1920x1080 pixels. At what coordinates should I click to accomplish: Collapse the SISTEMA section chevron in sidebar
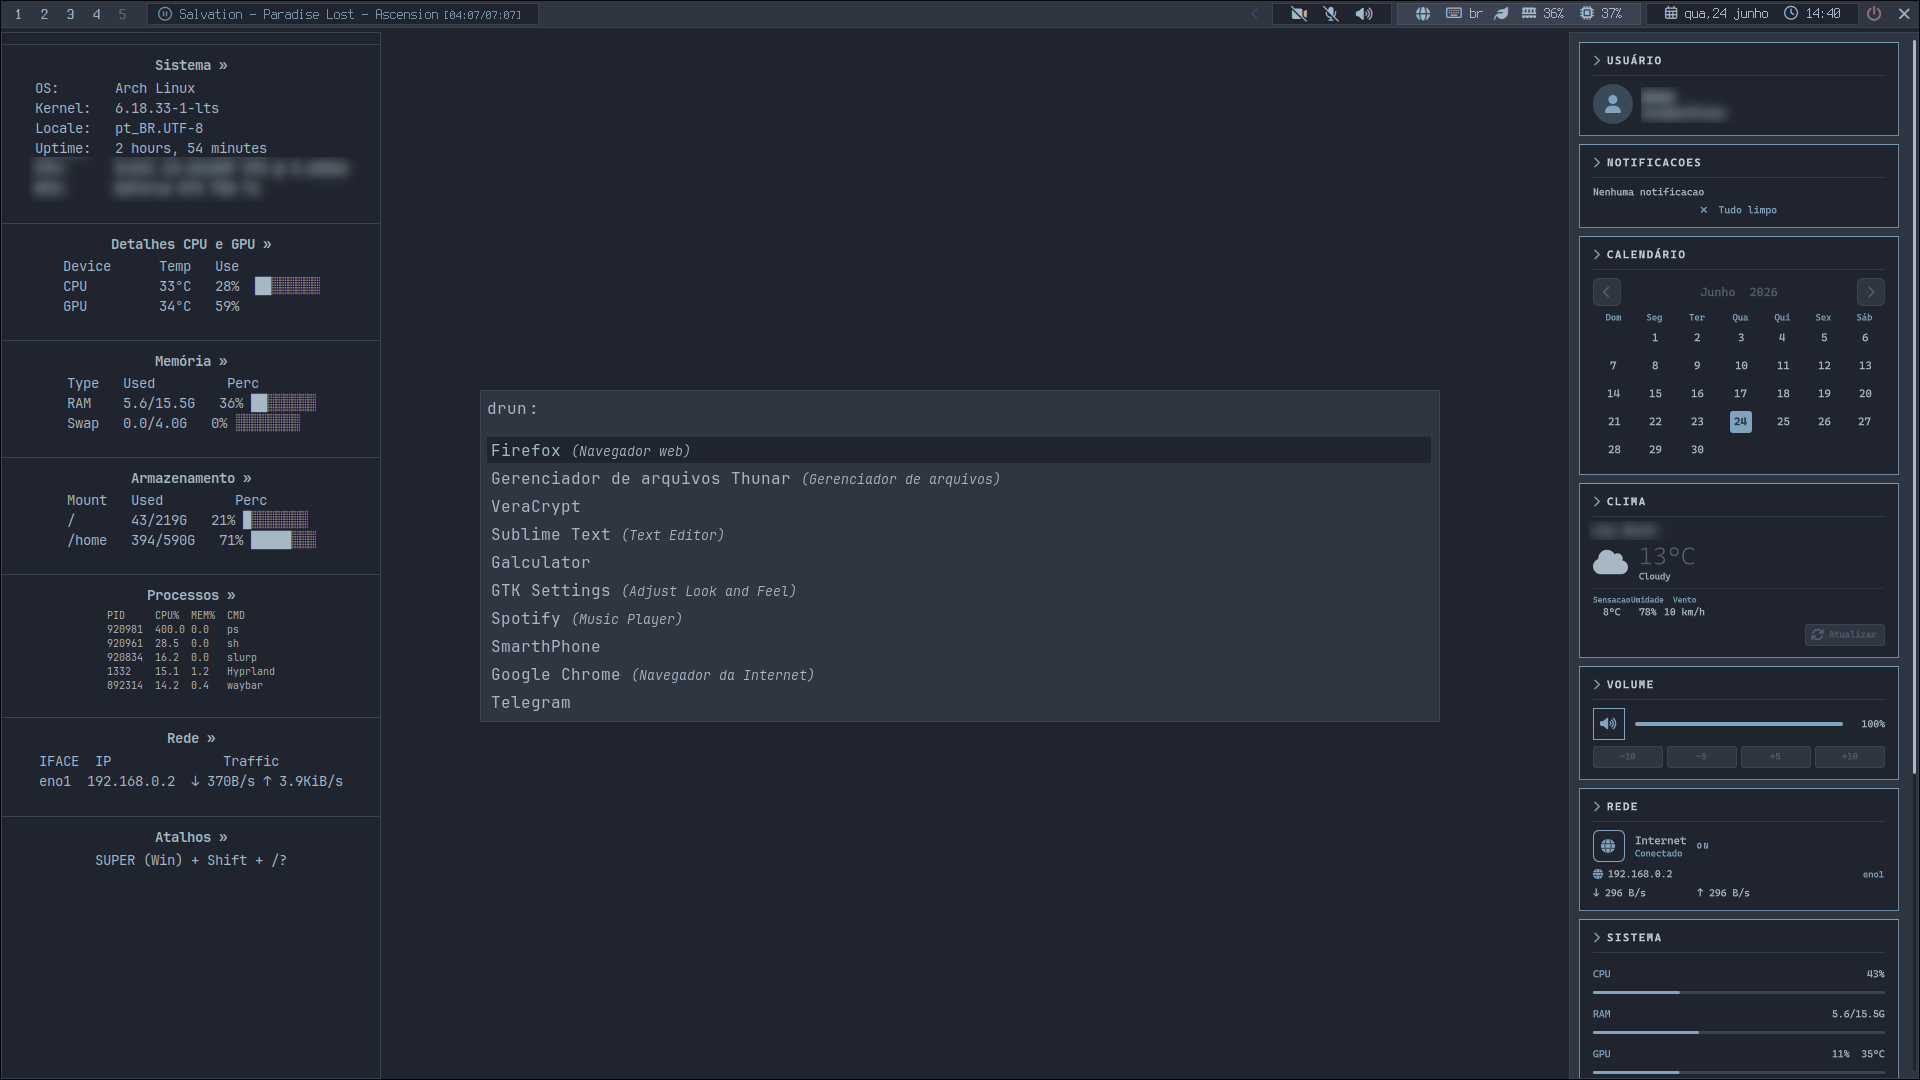[x=1597, y=938]
